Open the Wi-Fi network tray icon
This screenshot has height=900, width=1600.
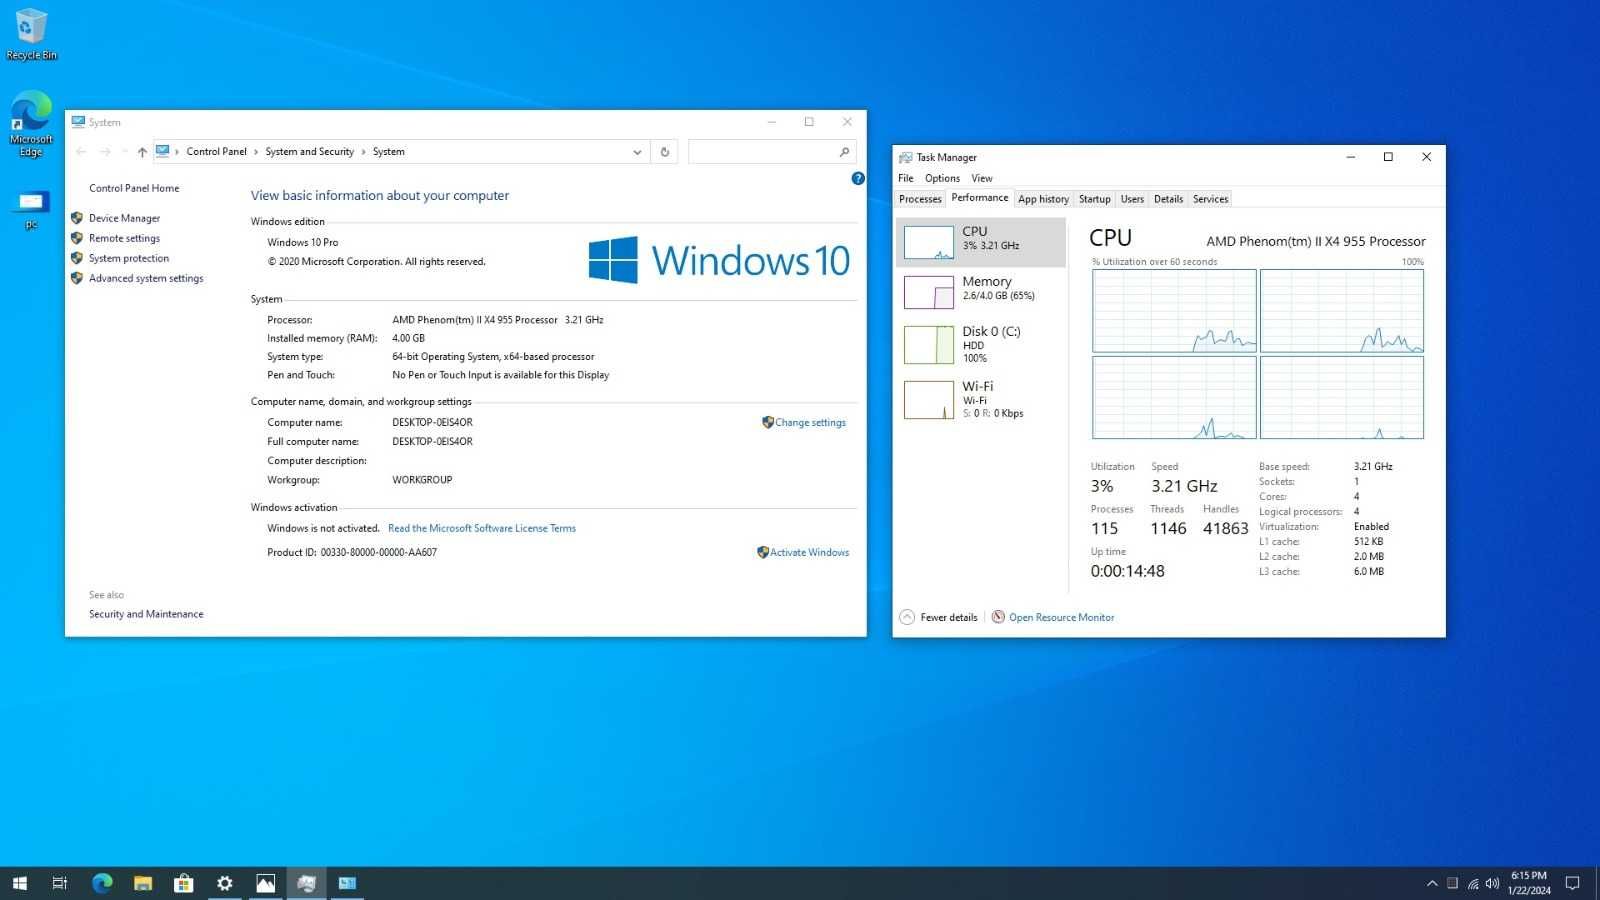(1473, 883)
